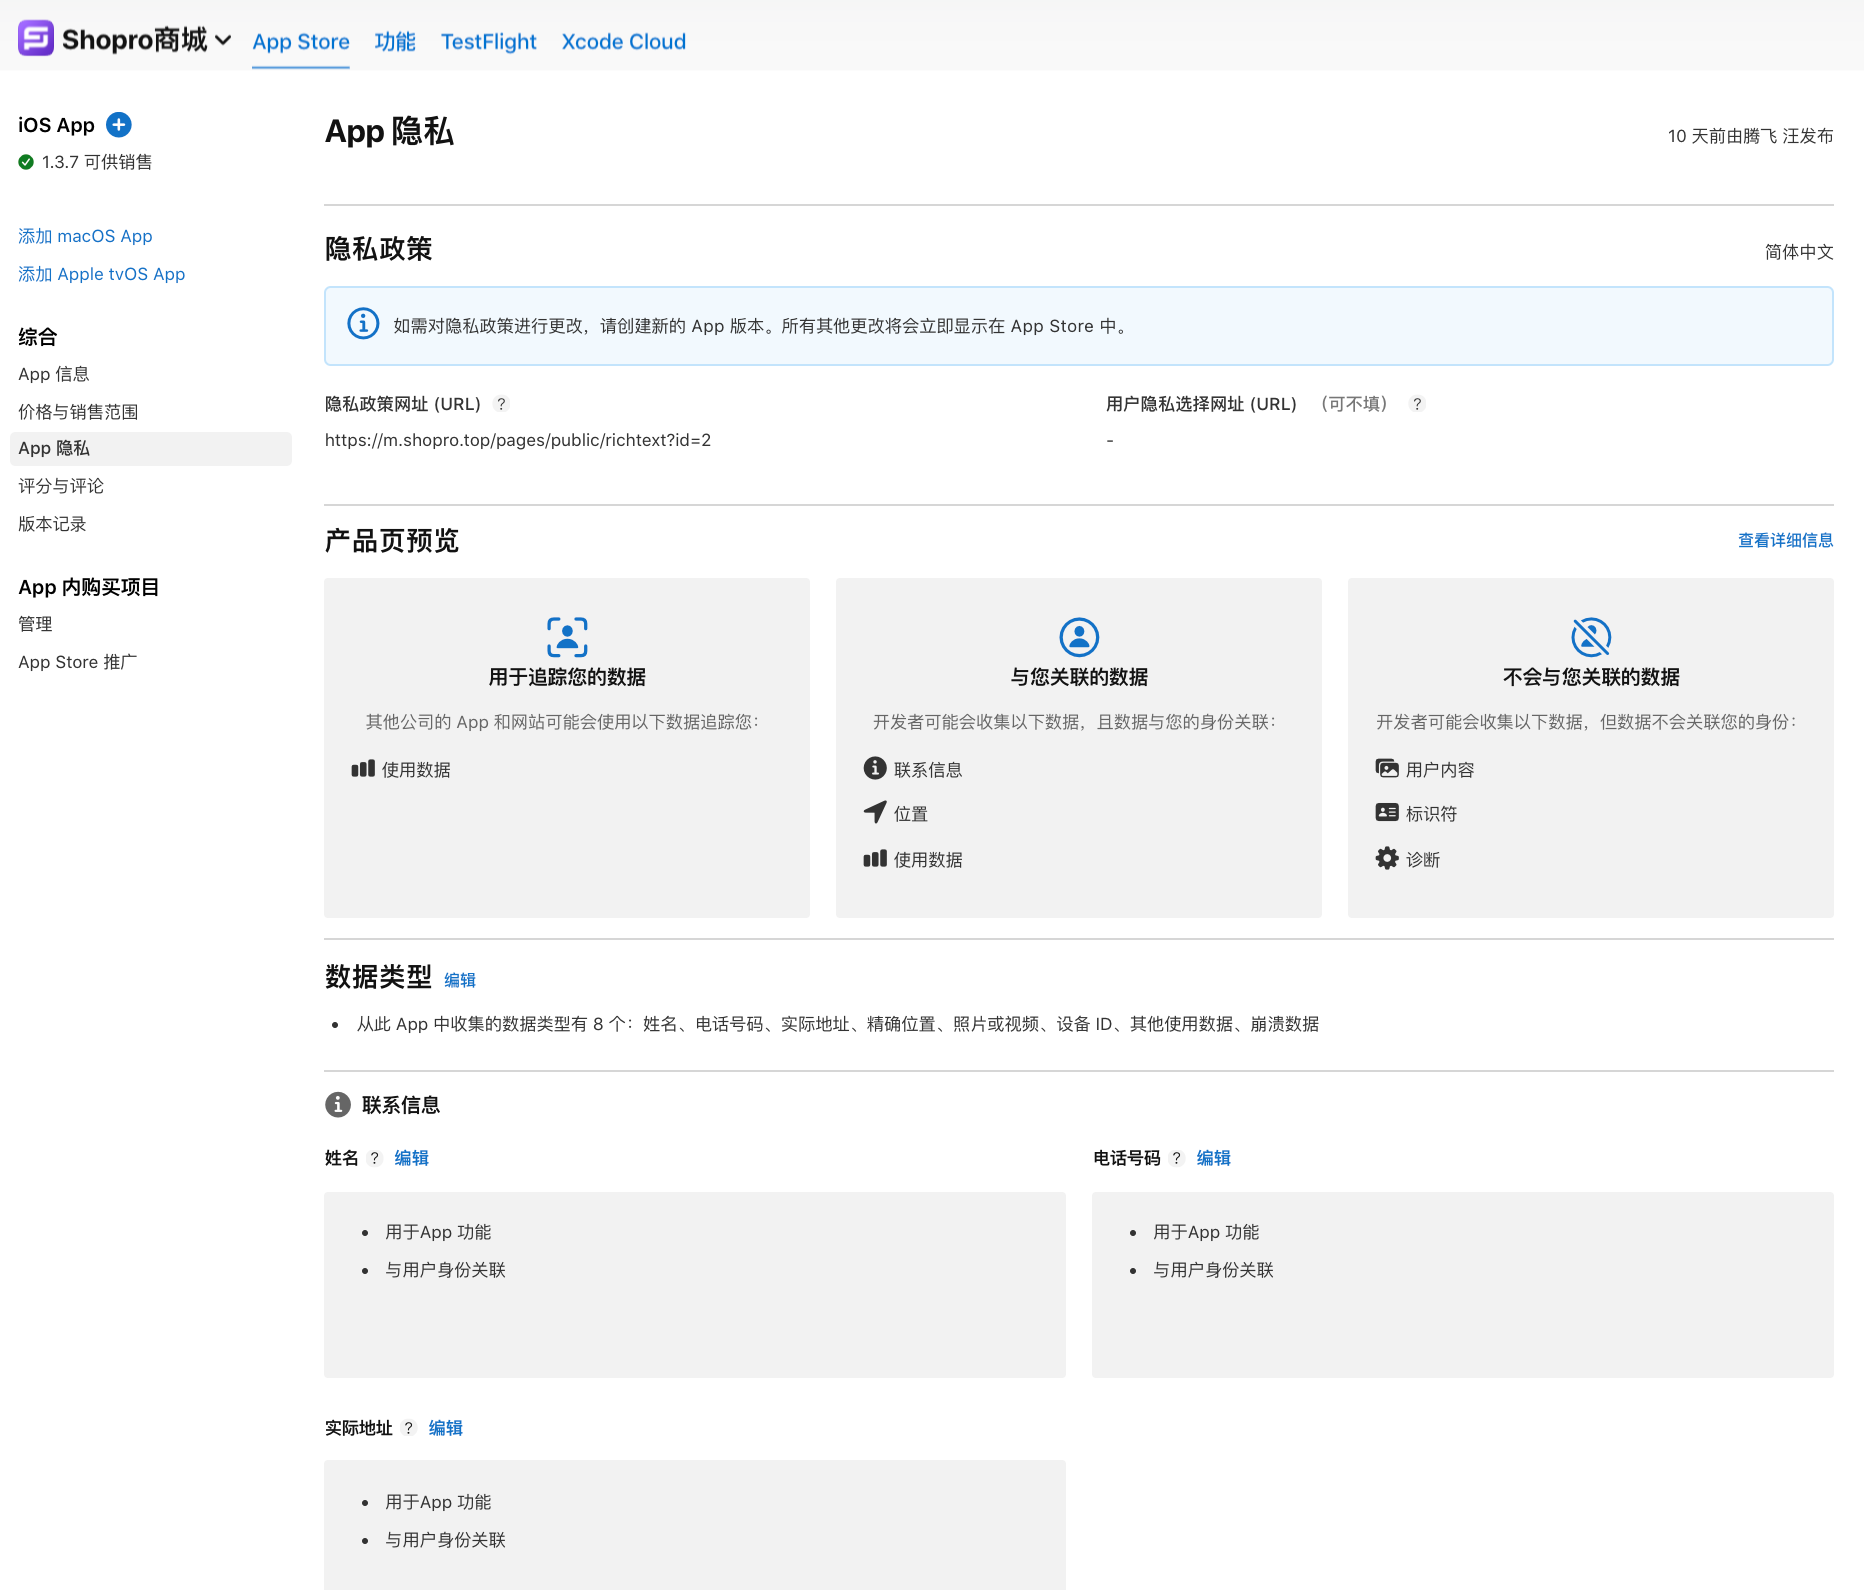This screenshot has height=1590, width=1864.
Task: Click the 诊断 gear icon
Action: tap(1387, 858)
